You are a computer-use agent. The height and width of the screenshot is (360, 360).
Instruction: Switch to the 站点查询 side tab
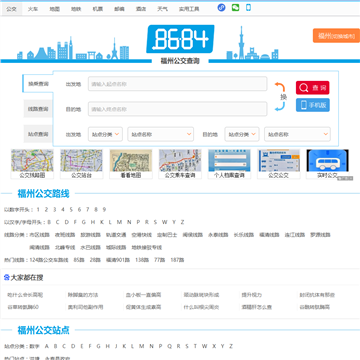click(x=38, y=134)
